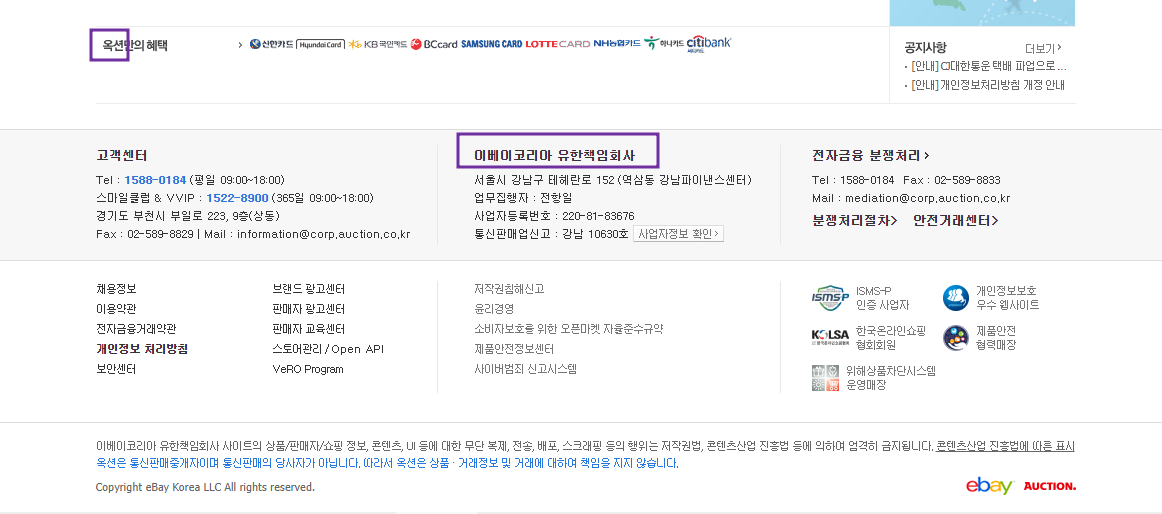The image size is (1162, 514).
Task: Click the eBay logo in footer
Action: pyautogui.click(x=989, y=486)
